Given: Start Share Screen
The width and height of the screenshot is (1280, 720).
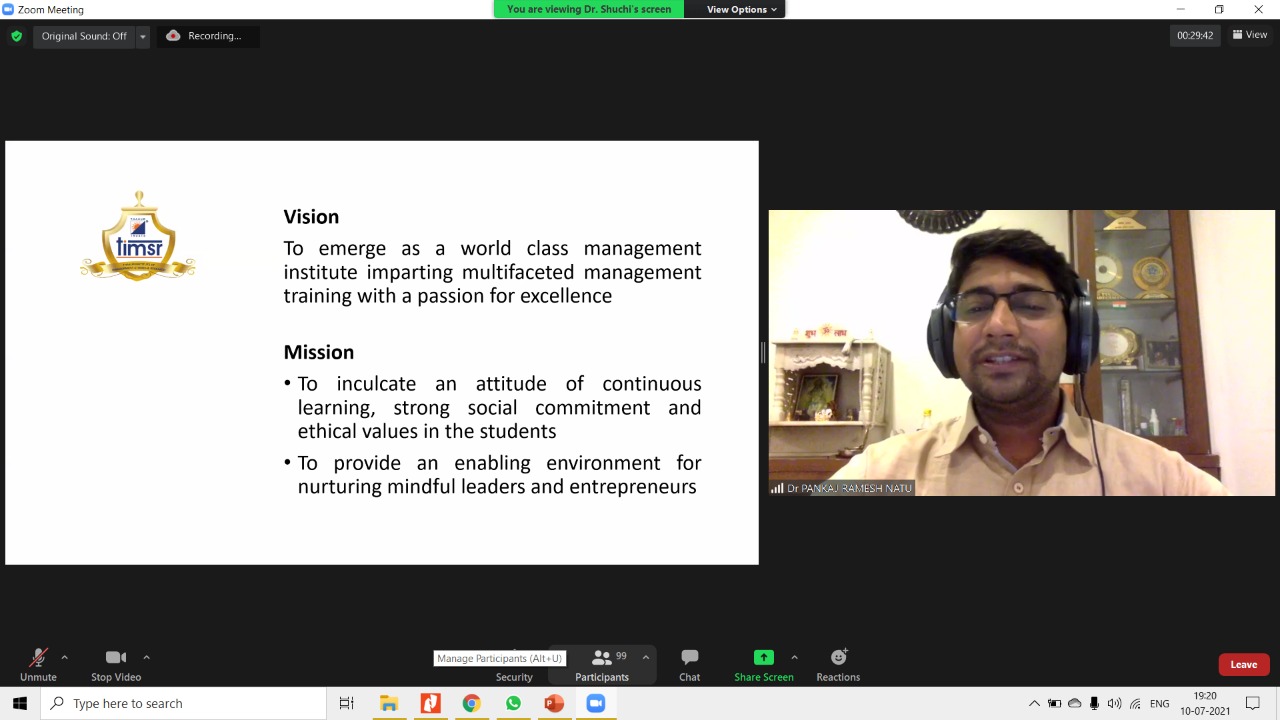Looking at the screenshot, I should [764, 665].
